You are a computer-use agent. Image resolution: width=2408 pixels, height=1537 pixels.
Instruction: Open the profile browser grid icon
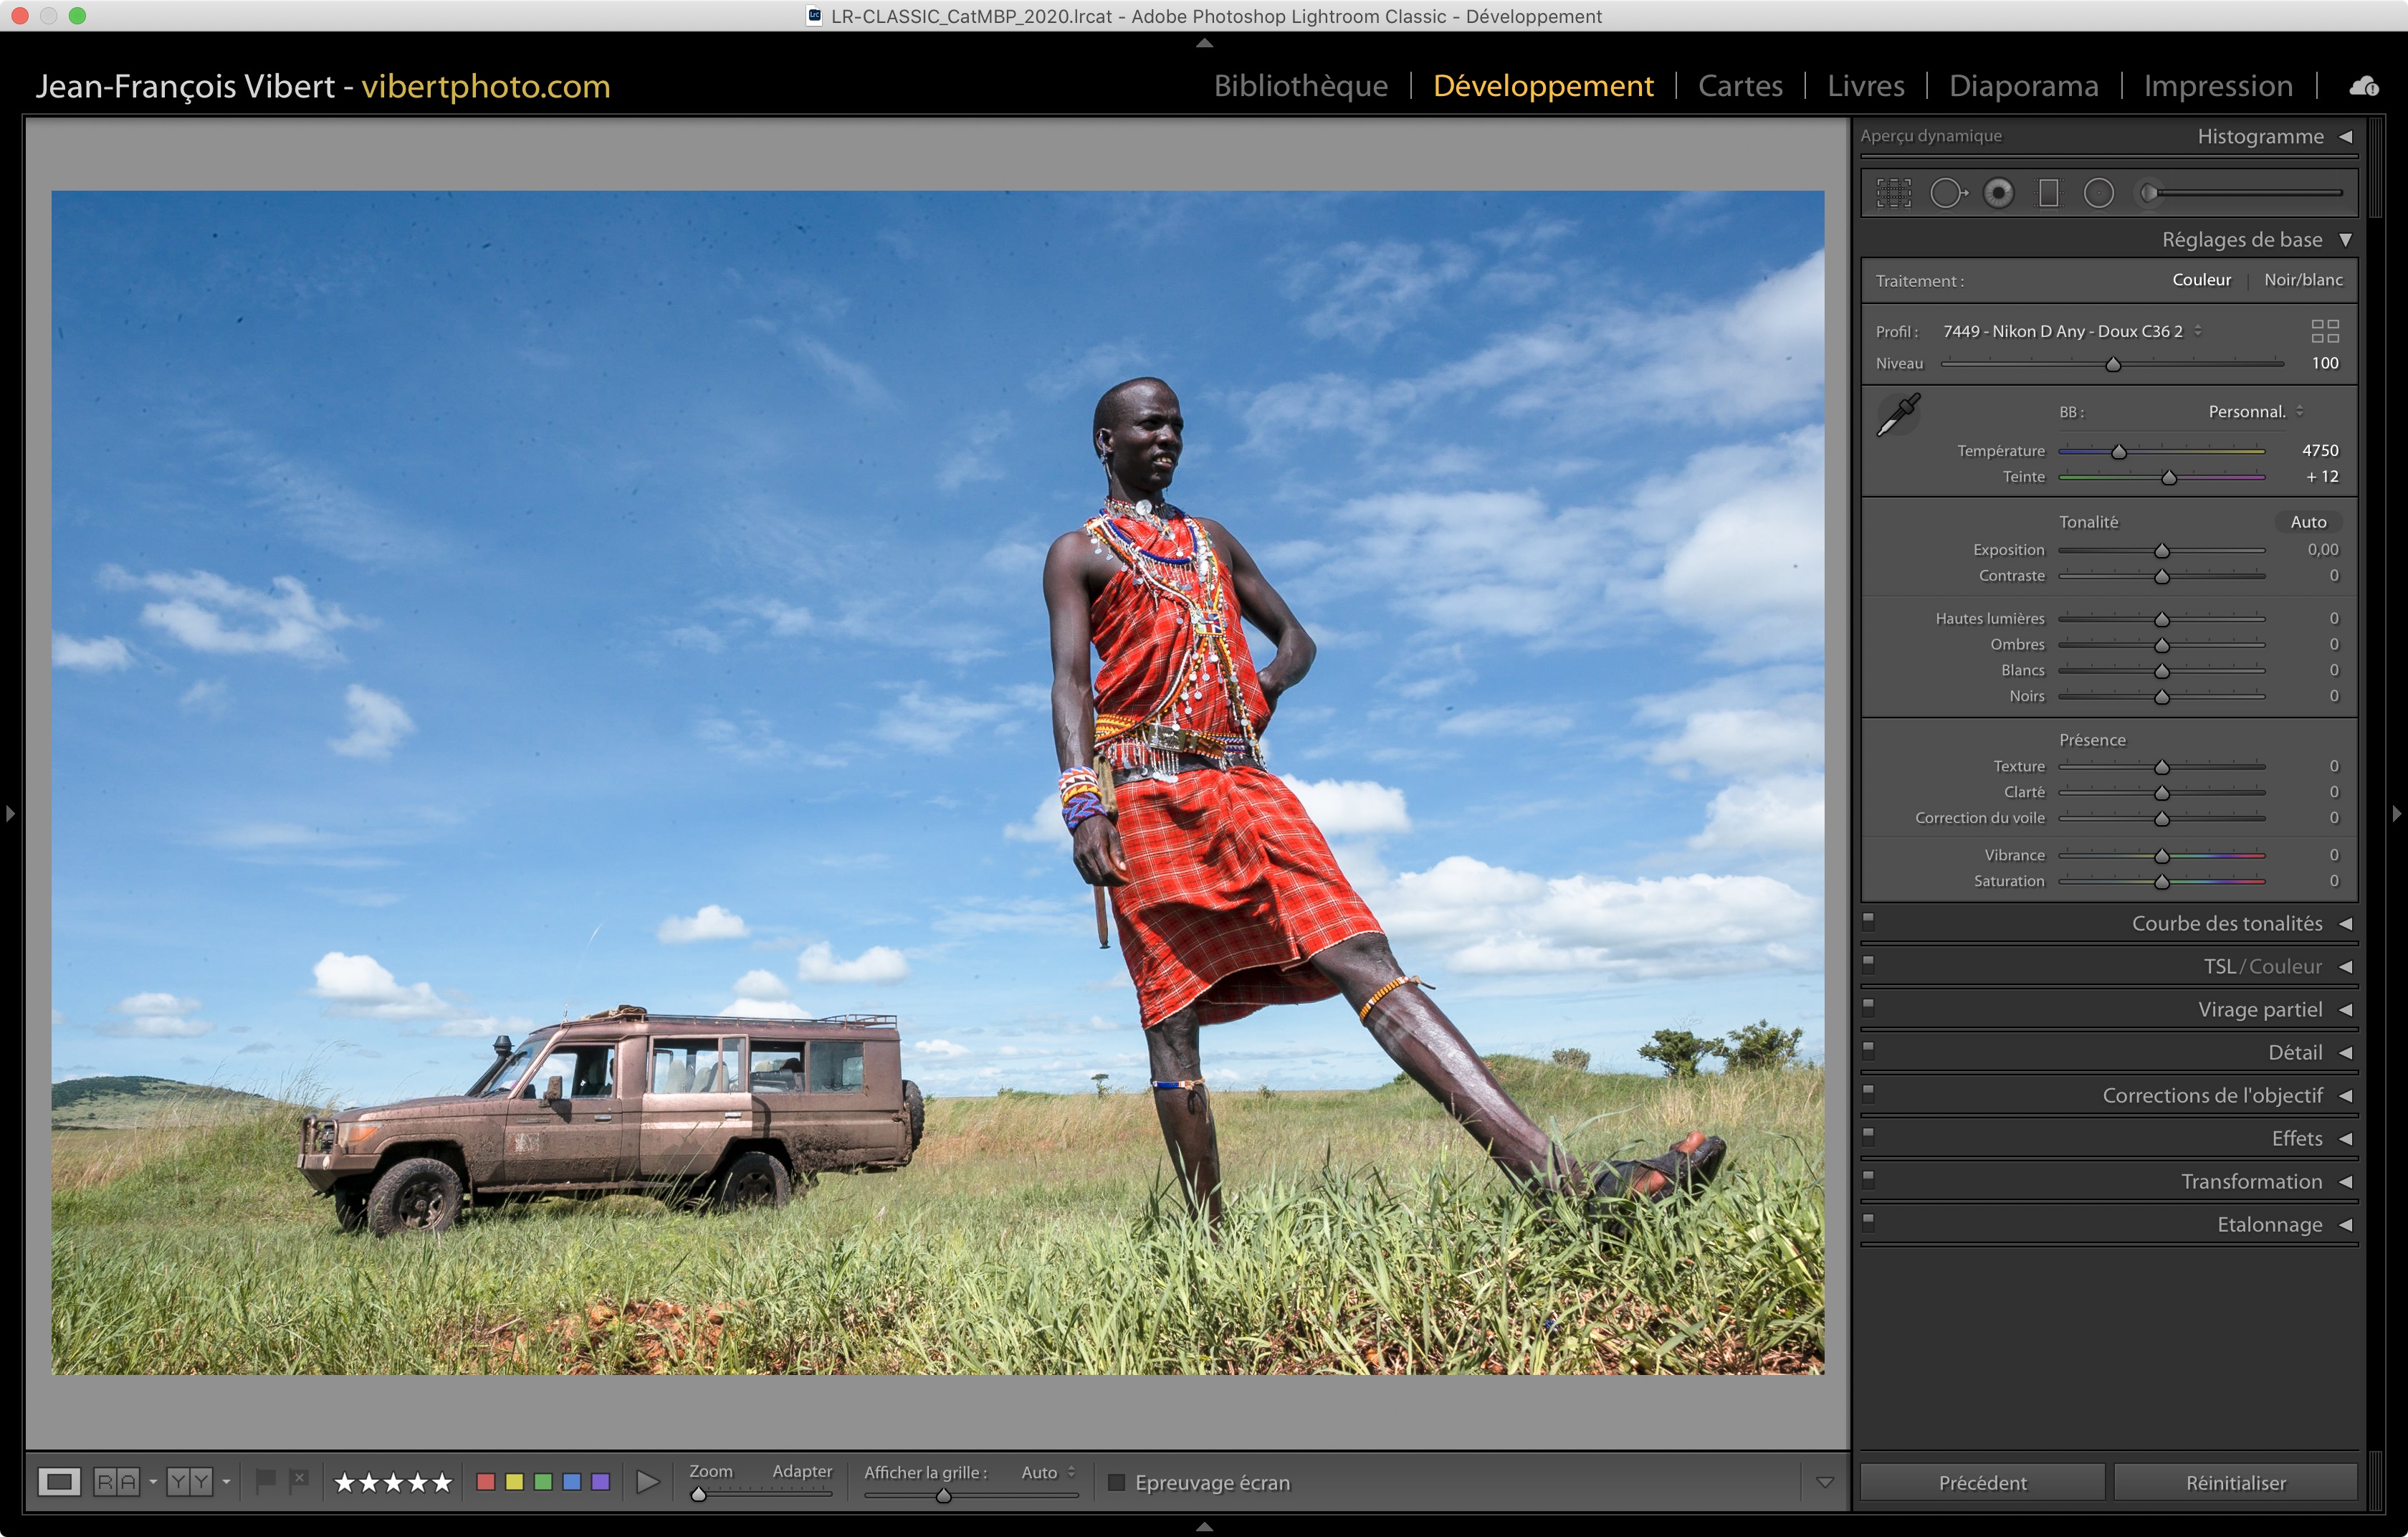point(2324,331)
